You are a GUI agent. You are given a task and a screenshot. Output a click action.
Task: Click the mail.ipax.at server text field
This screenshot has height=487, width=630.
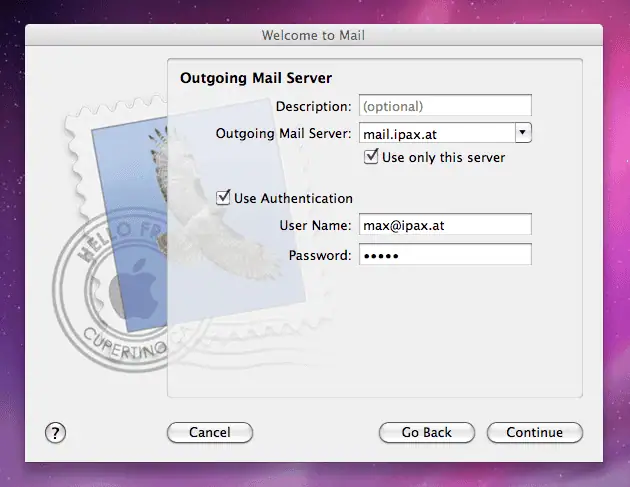pyautogui.click(x=434, y=132)
